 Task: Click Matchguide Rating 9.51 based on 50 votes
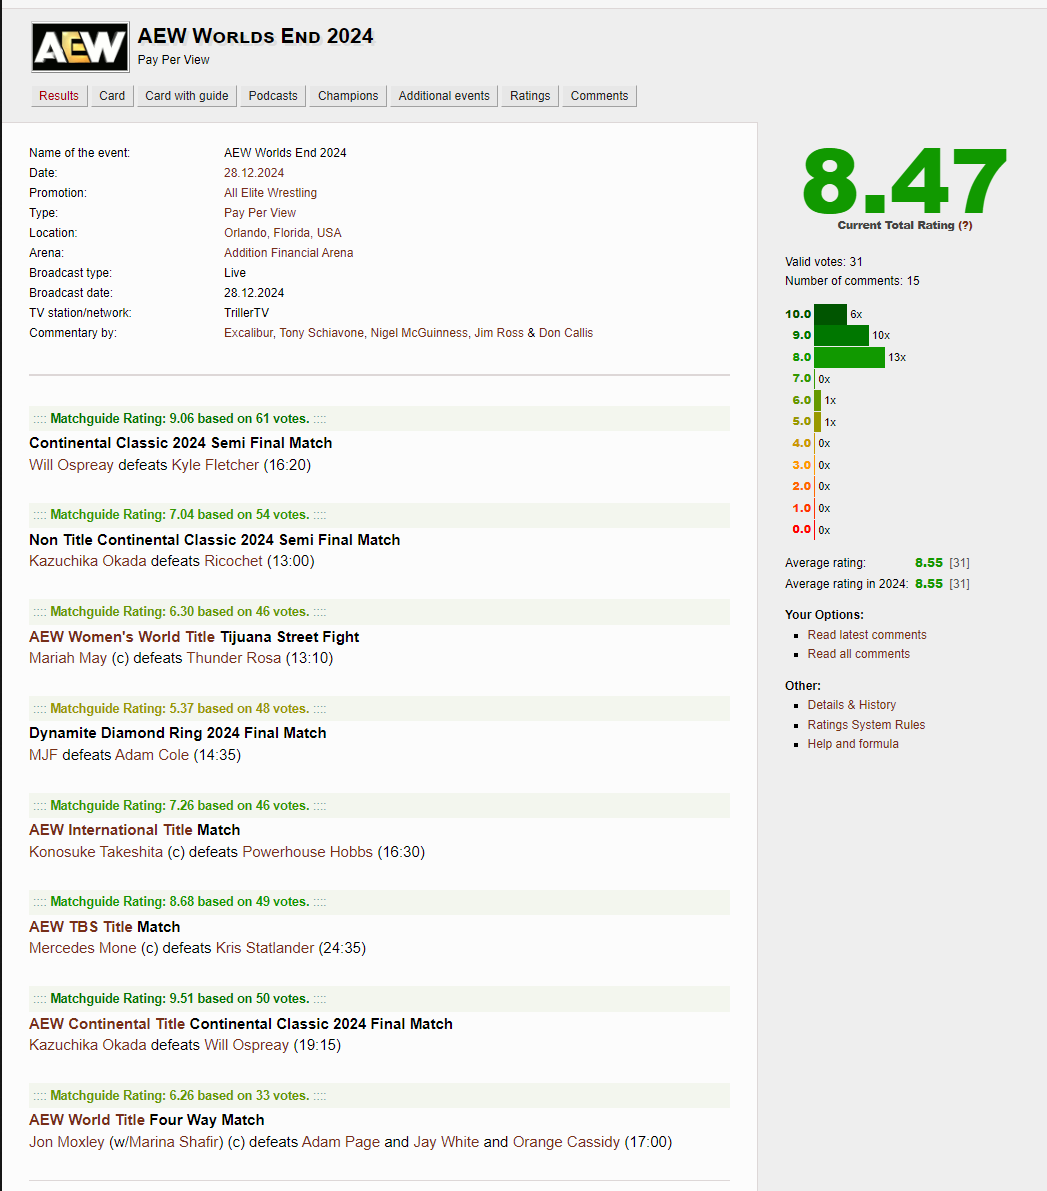coord(180,999)
